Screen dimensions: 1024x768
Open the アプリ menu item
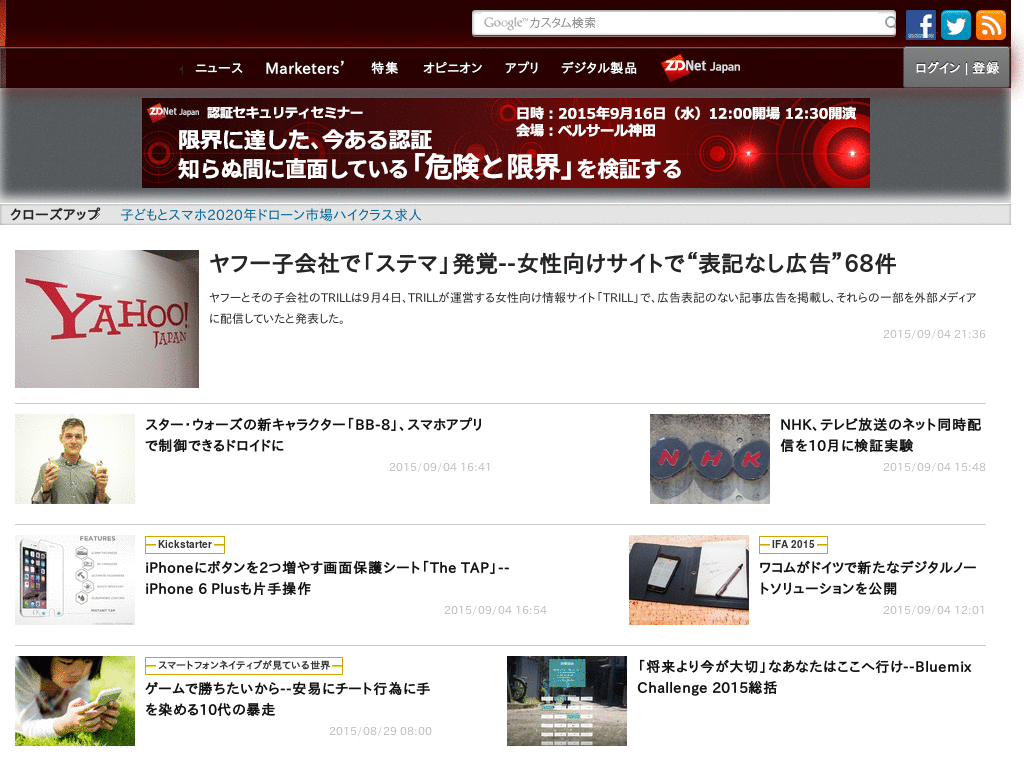[x=522, y=68]
